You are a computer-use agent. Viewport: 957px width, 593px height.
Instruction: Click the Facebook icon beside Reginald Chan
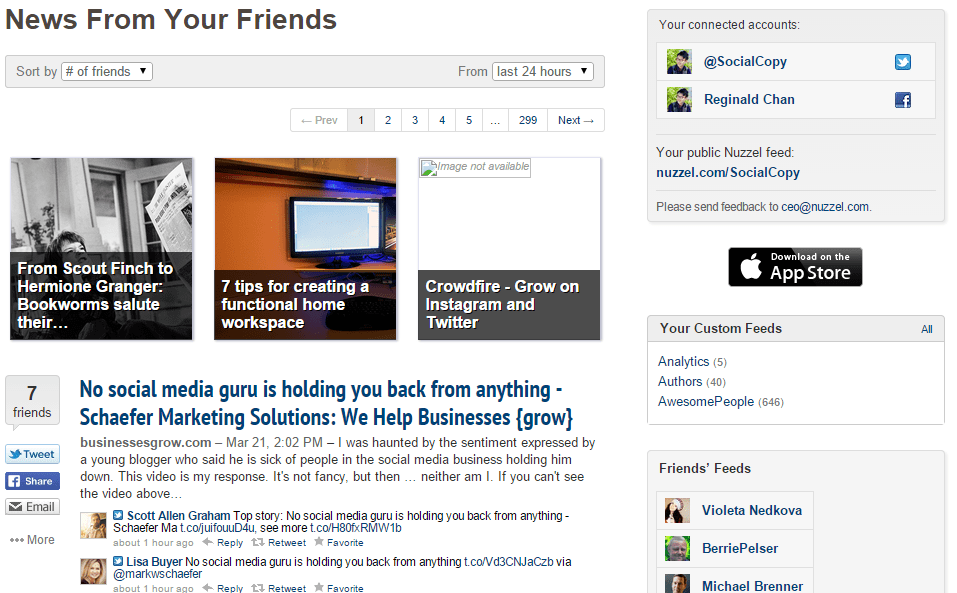tap(903, 100)
